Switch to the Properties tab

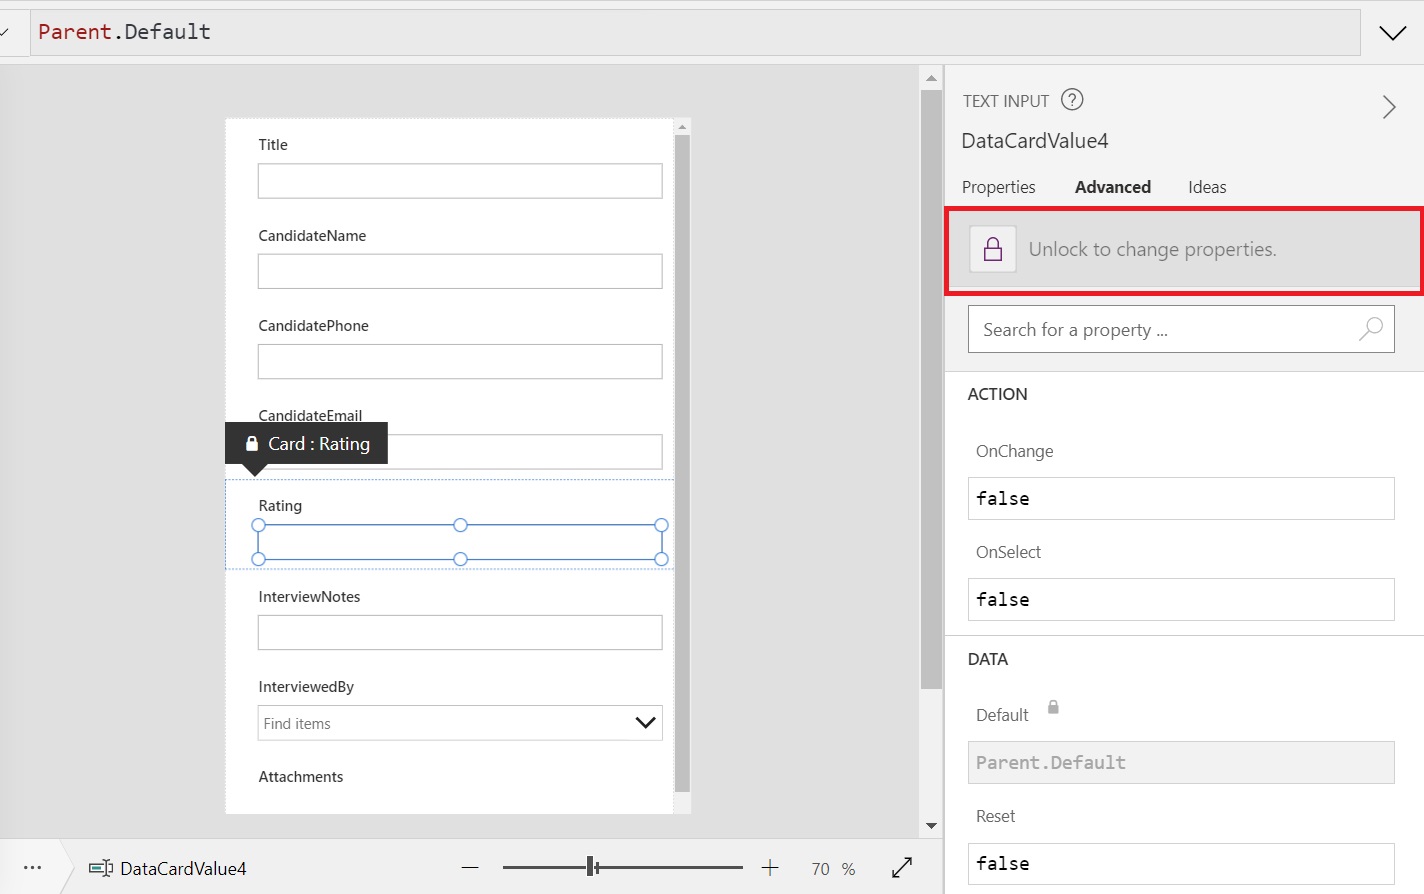point(998,187)
